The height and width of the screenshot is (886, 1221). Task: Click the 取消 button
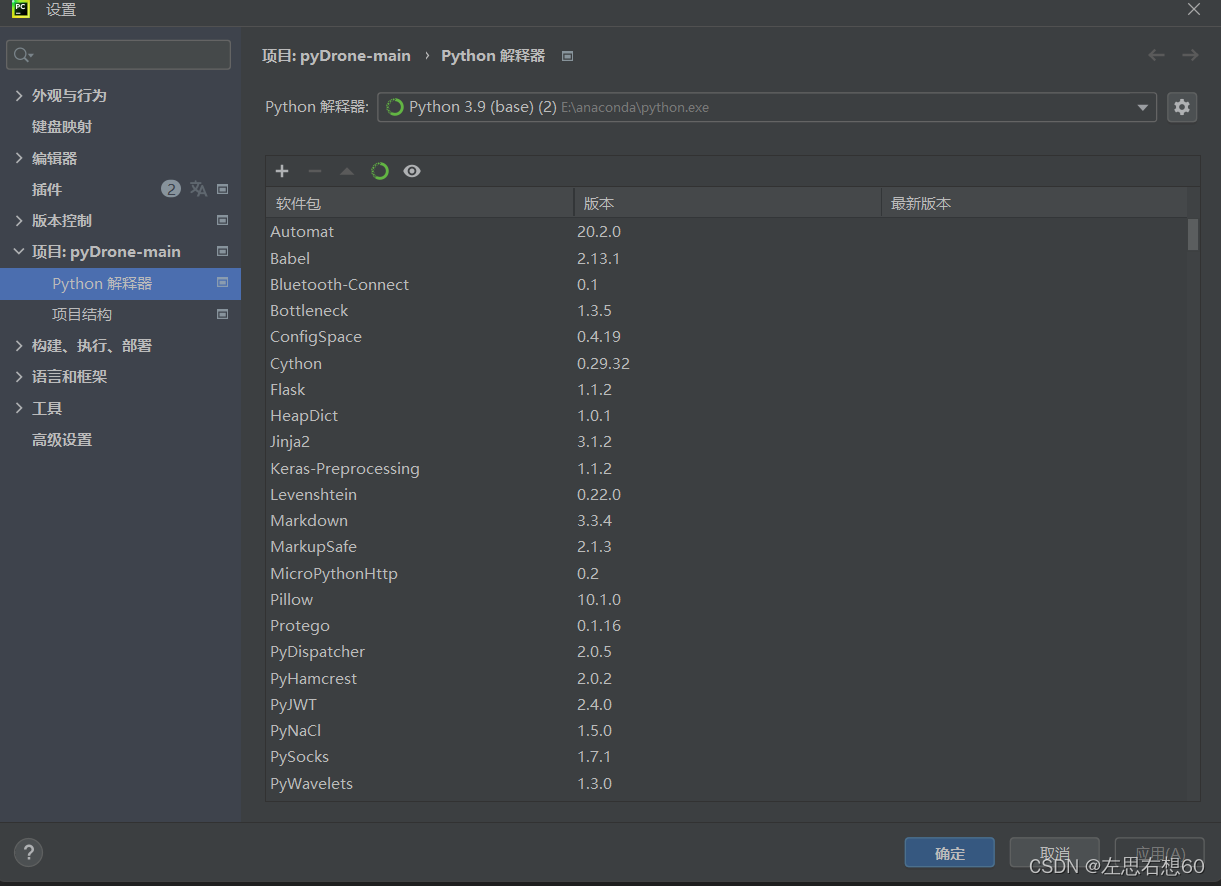click(1054, 853)
